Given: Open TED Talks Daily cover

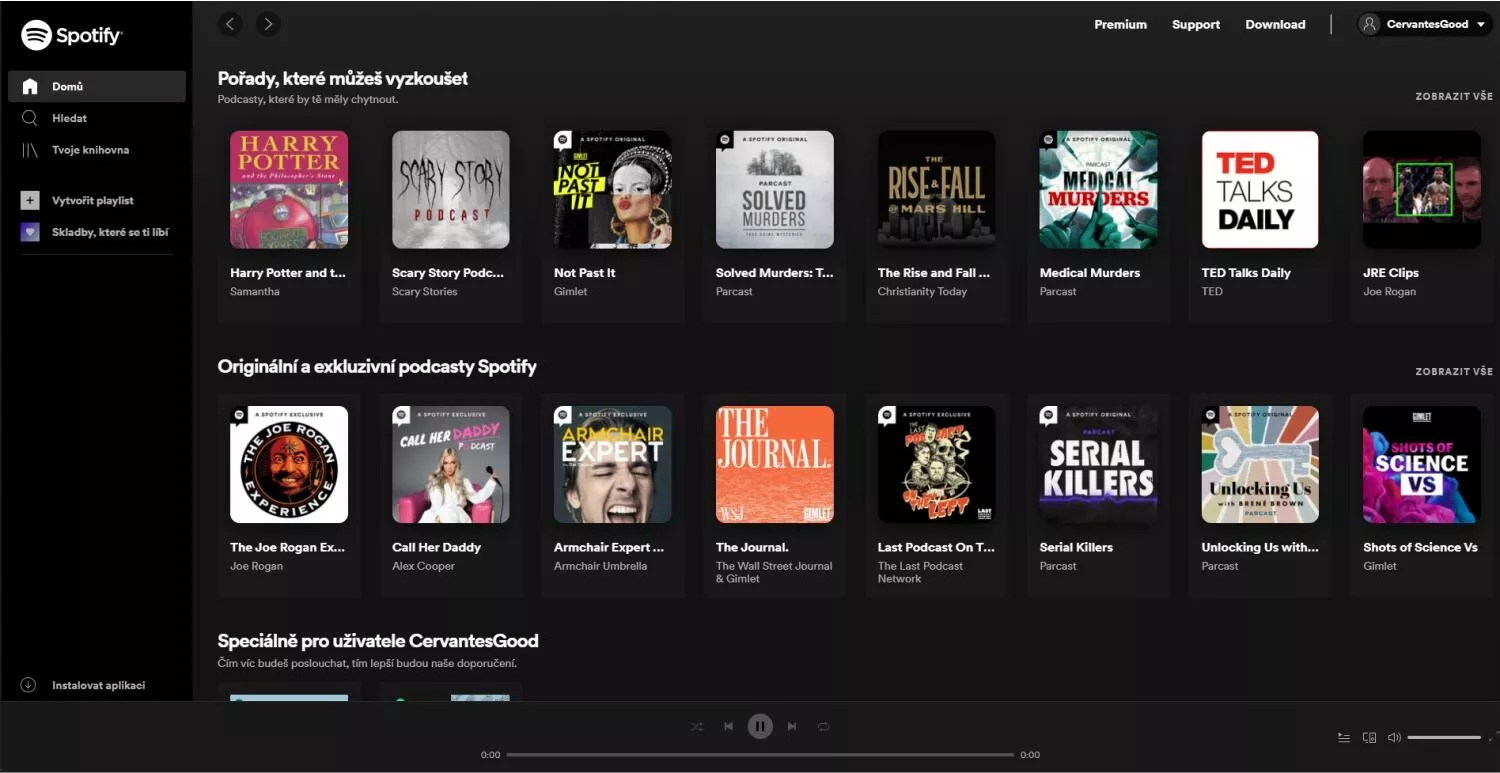Looking at the screenshot, I should [x=1260, y=189].
